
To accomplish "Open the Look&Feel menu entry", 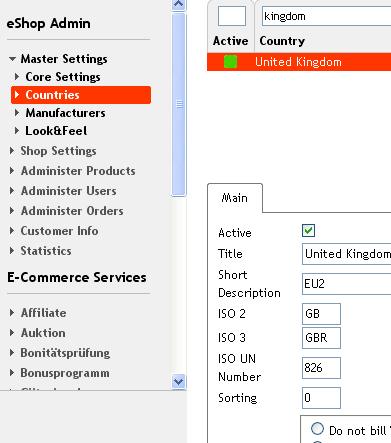I will (56, 131).
